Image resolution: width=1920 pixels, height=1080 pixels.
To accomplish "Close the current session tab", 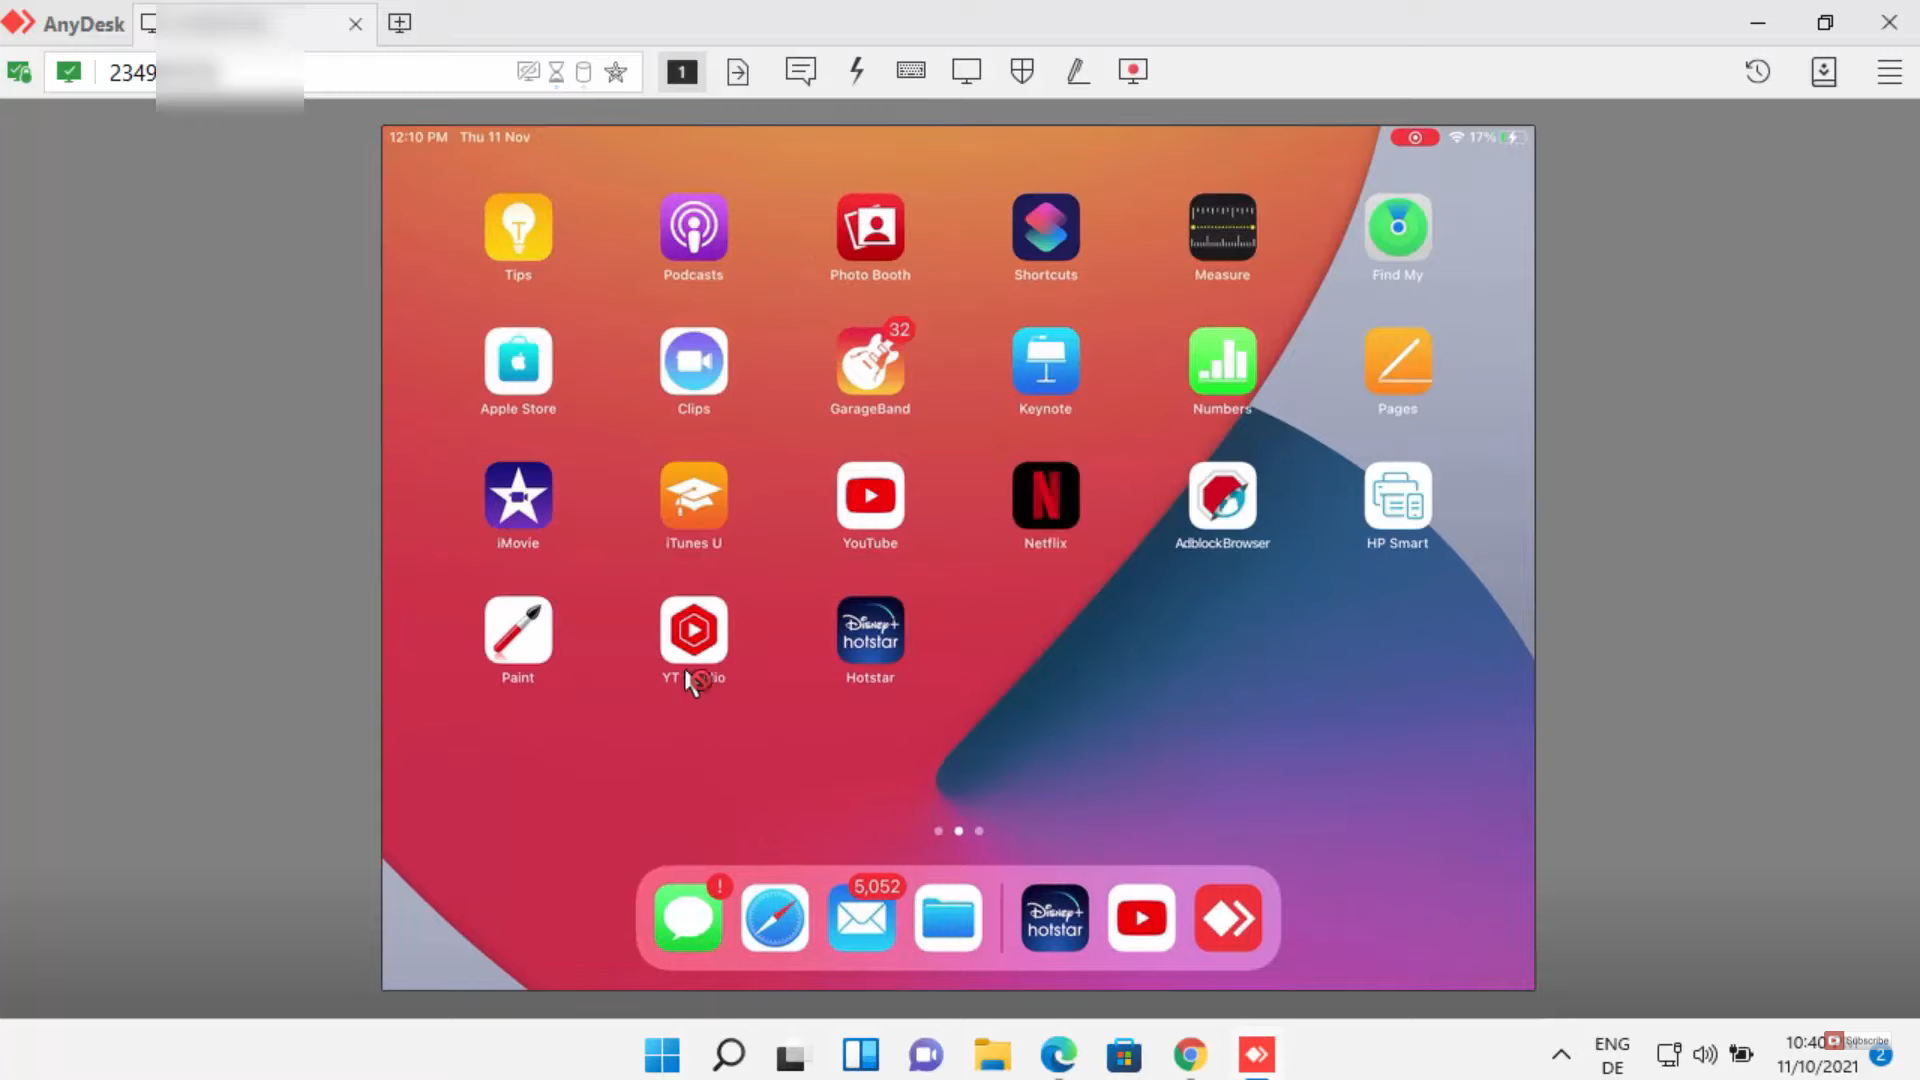I will 355,23.
